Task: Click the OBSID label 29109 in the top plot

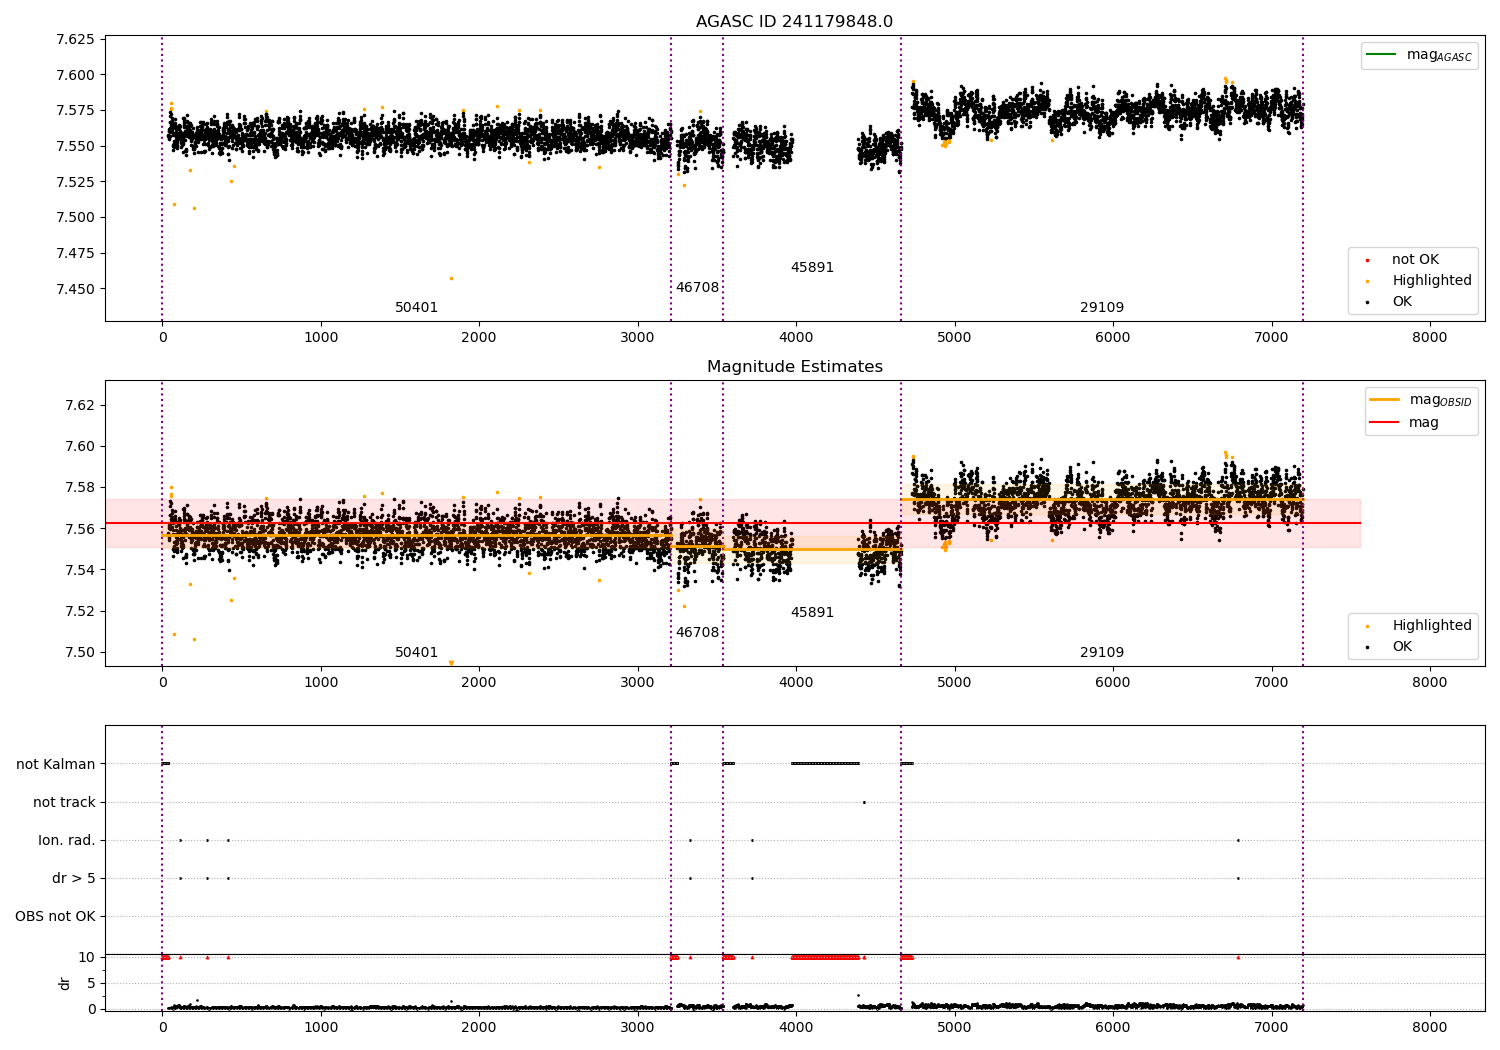Action: pos(1102,308)
